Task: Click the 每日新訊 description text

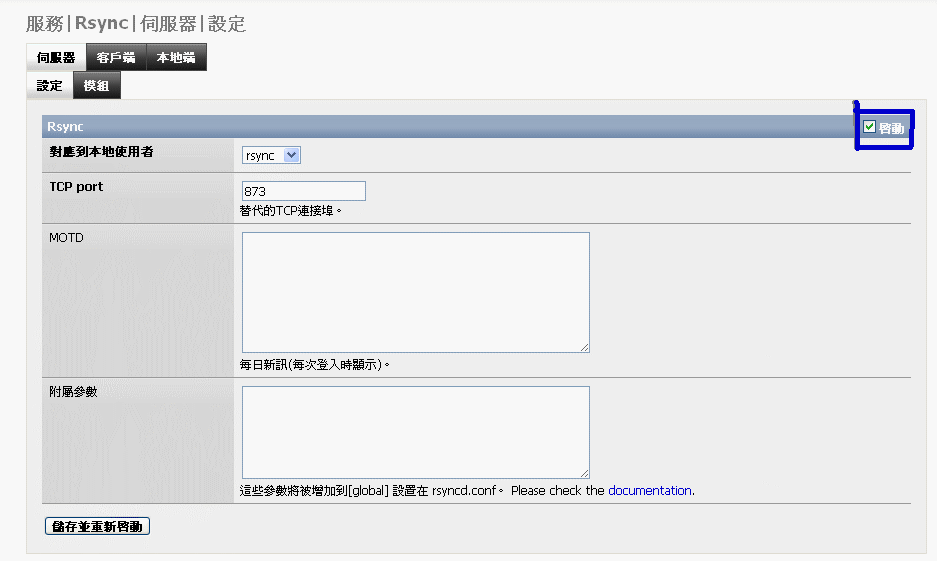Action: 314,364
